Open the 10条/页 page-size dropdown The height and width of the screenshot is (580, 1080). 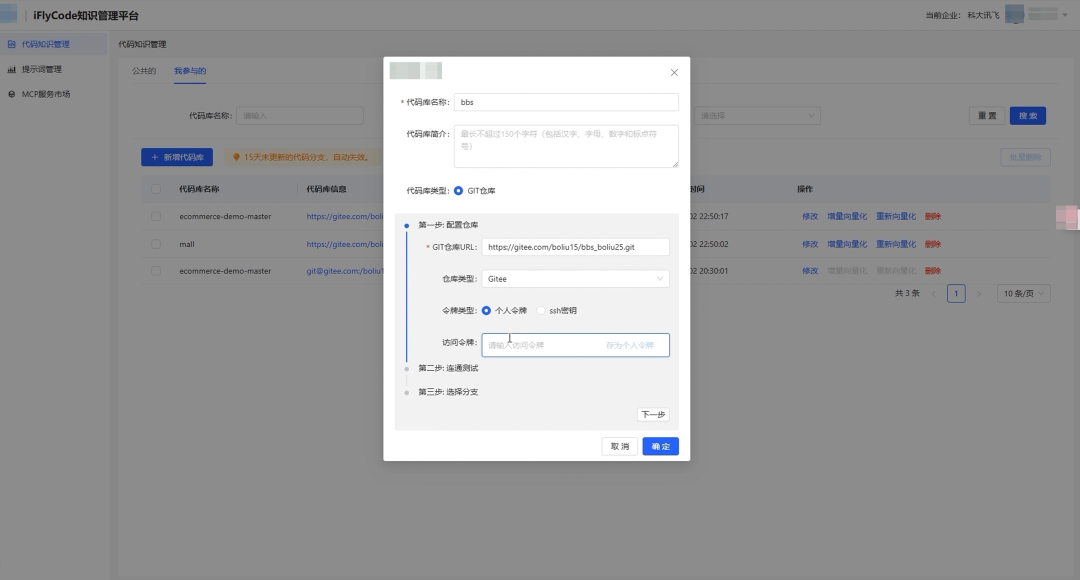point(1022,293)
